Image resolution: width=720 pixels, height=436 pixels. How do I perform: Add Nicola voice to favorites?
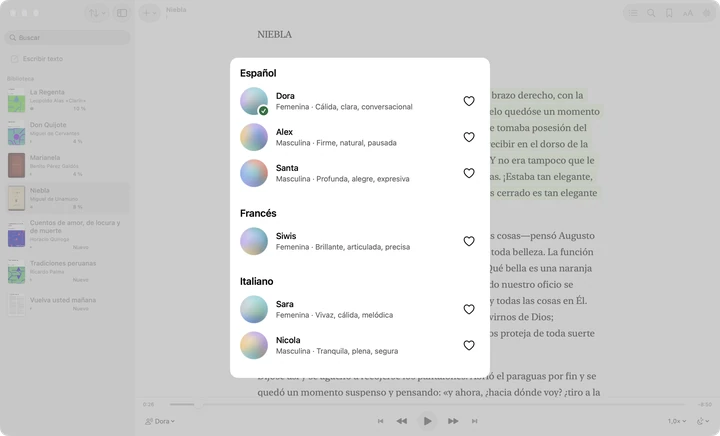(x=468, y=345)
